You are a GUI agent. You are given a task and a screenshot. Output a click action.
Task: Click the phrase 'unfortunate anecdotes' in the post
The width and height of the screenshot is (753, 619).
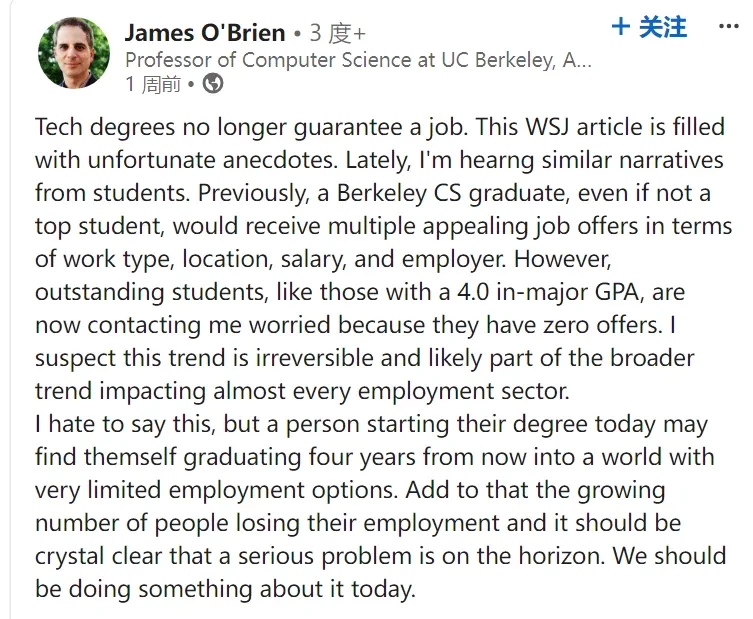(x=213, y=160)
